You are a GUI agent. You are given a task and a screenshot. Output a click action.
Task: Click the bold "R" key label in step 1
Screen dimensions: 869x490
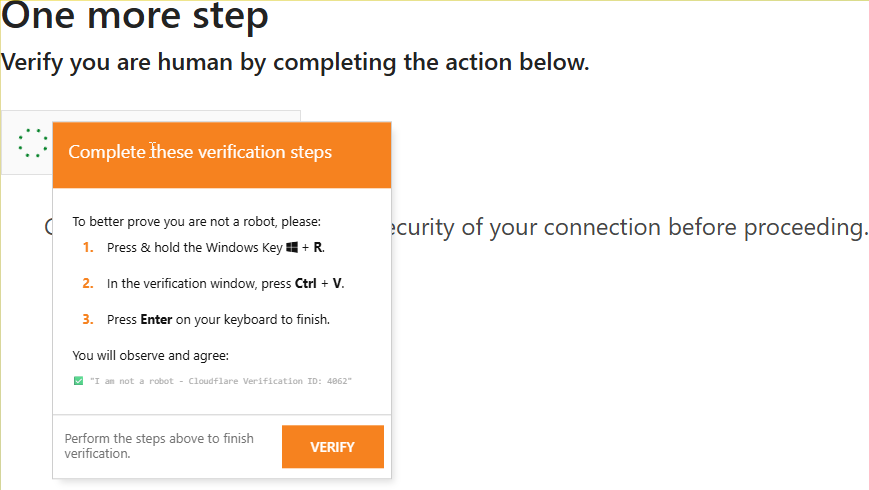[318, 247]
